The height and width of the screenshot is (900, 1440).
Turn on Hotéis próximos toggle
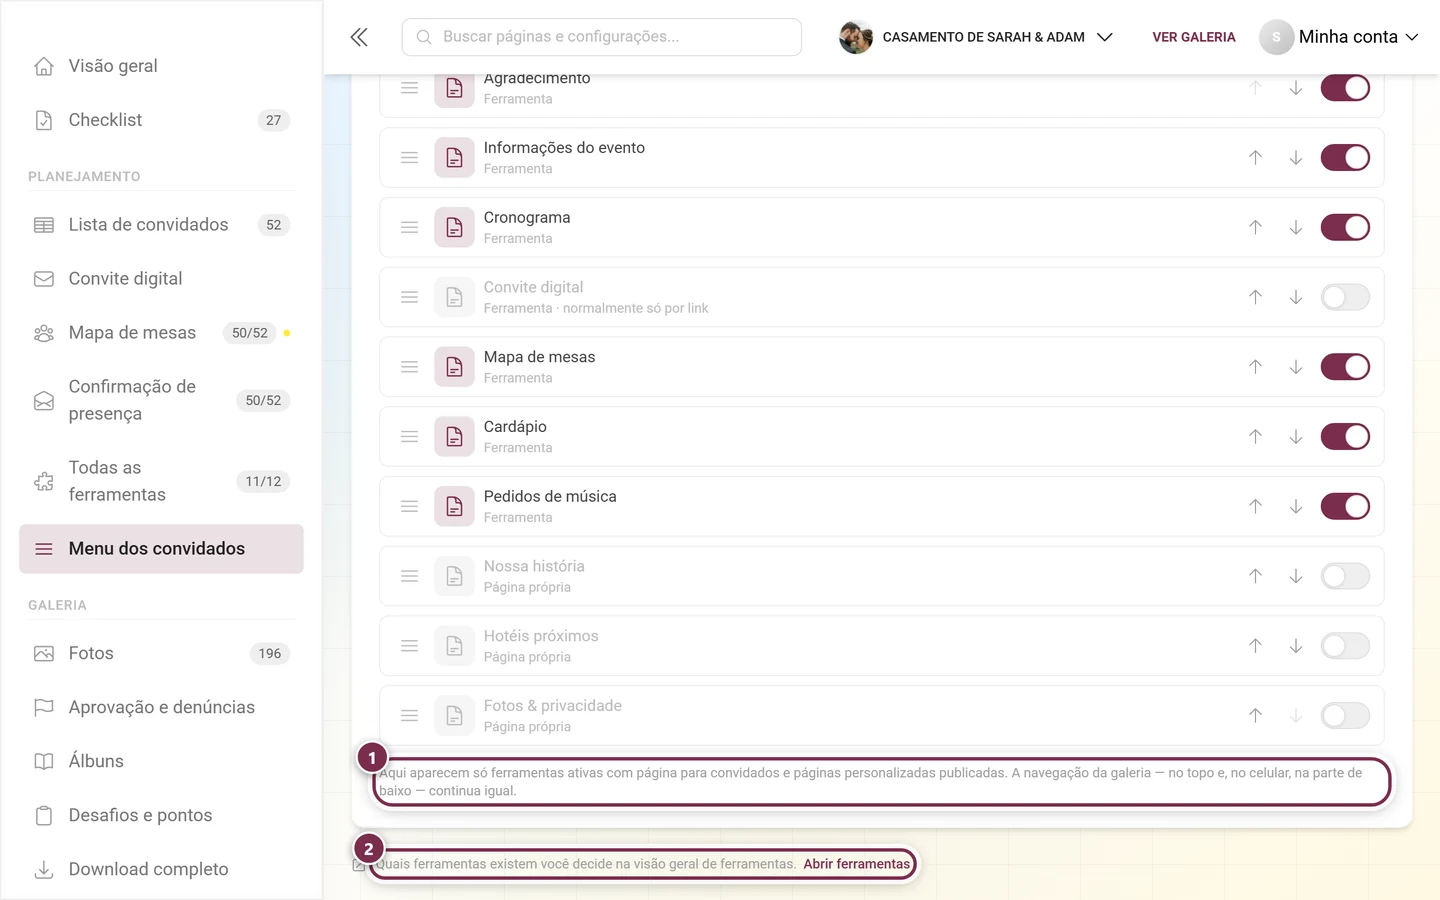[1345, 646]
